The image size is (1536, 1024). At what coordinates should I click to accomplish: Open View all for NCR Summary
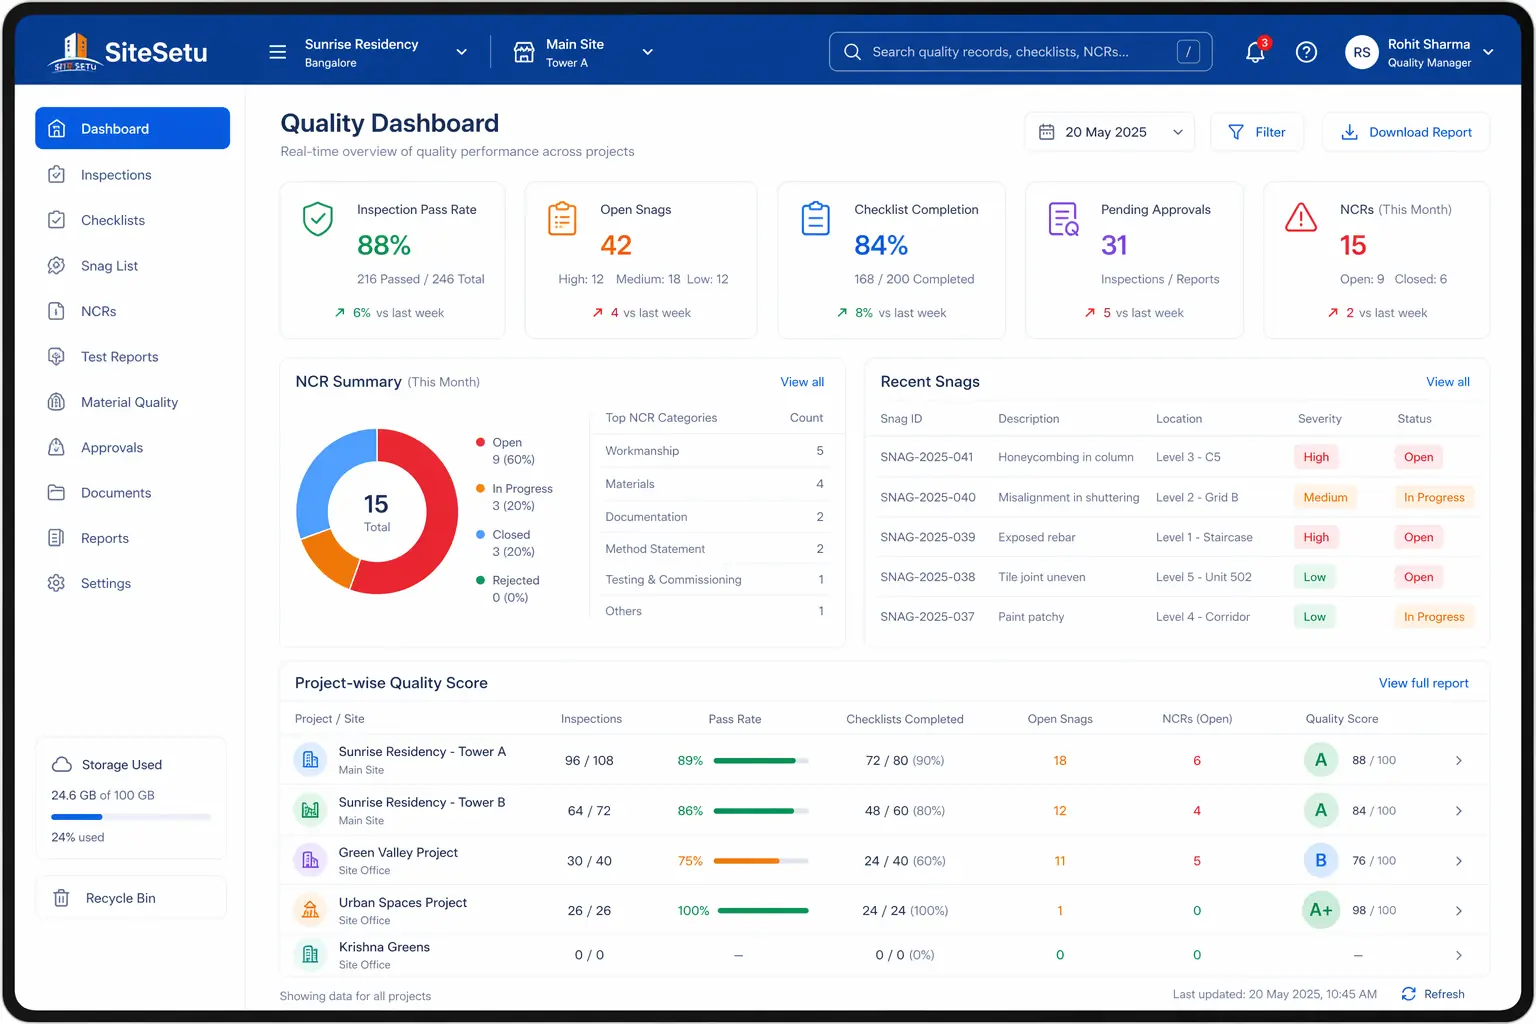pyautogui.click(x=802, y=382)
